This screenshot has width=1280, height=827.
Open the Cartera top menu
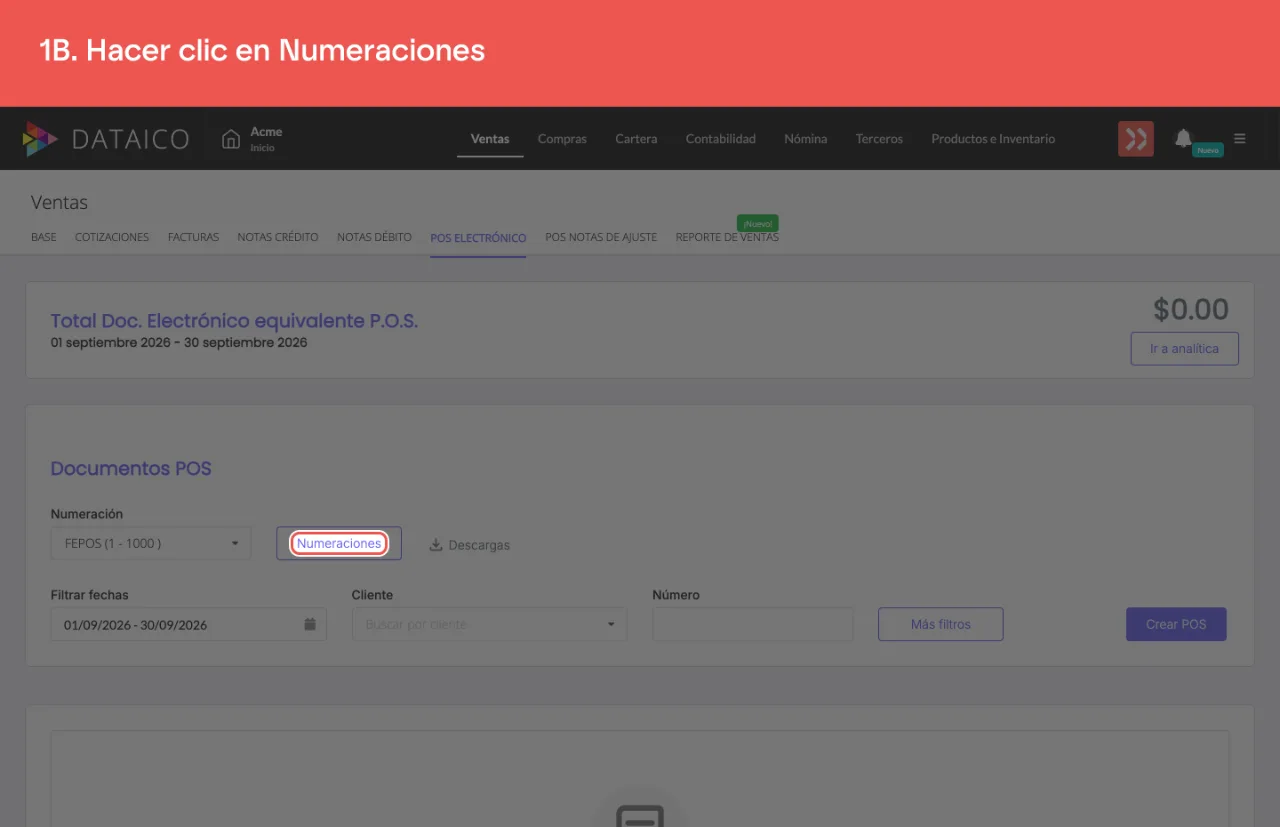[x=636, y=139]
